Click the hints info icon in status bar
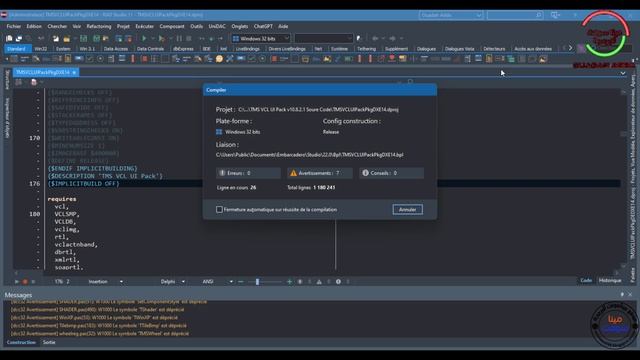 (x=338, y=282)
